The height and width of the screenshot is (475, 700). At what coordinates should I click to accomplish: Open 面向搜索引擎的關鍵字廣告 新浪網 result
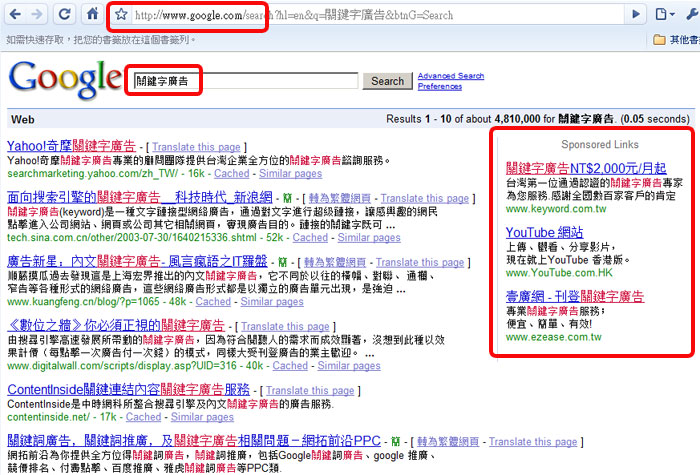point(140,197)
